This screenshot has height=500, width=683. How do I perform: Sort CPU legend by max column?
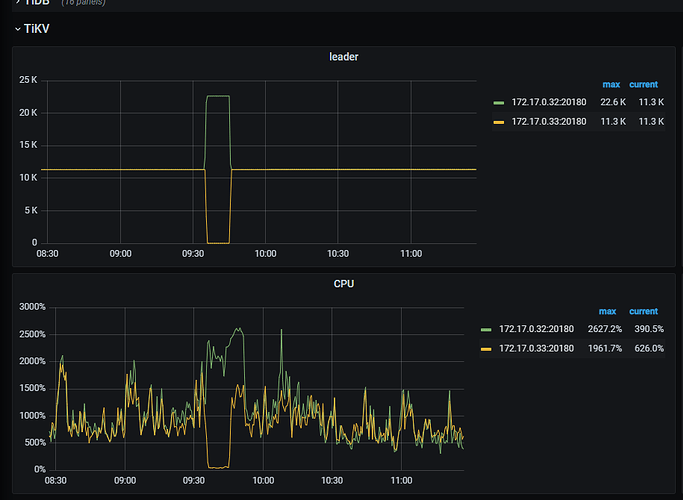pyautogui.click(x=607, y=311)
